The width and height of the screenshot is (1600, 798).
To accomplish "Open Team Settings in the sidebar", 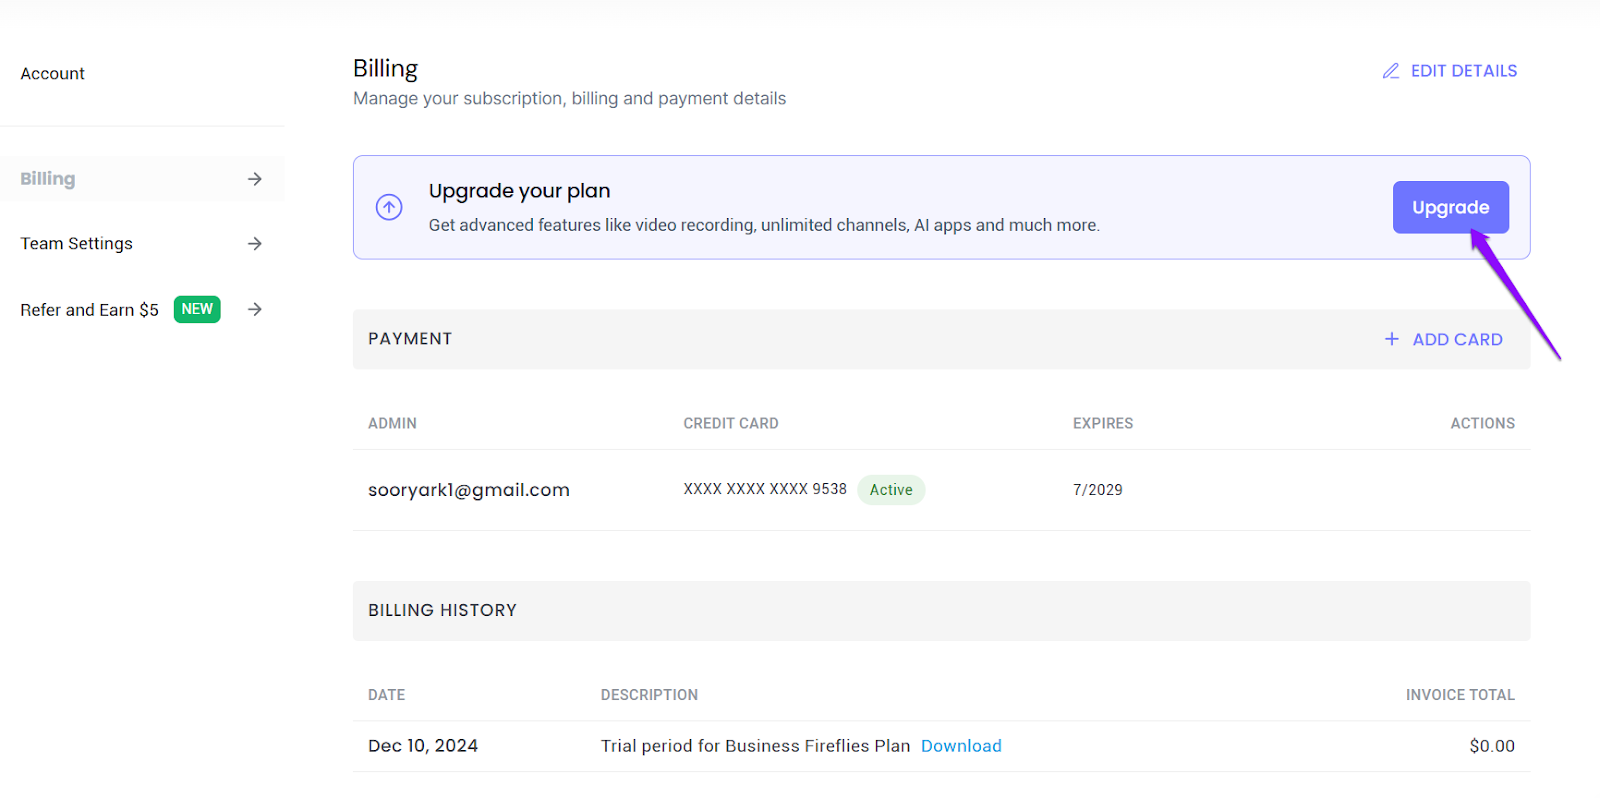I will (77, 244).
